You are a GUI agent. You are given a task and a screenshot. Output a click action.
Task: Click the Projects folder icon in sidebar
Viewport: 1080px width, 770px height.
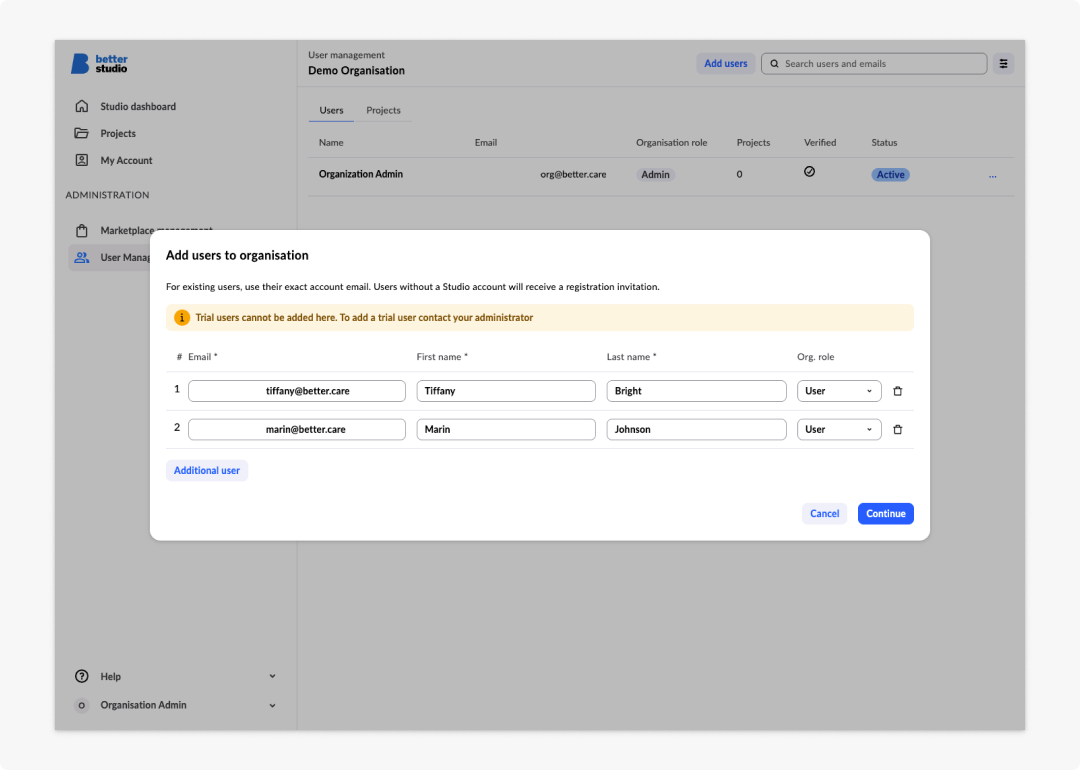point(82,133)
